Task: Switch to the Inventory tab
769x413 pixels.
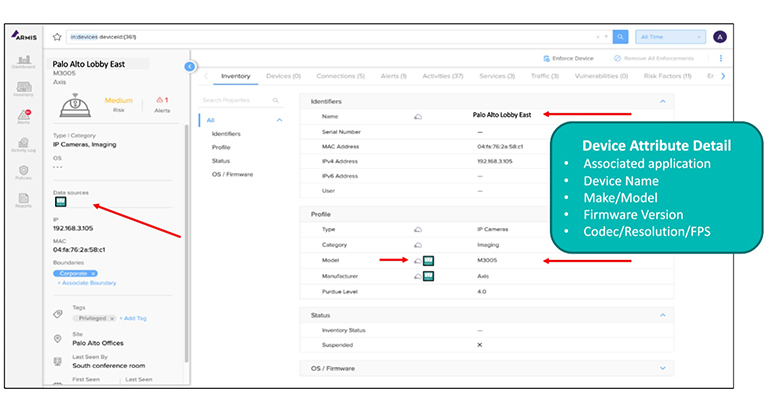Action: tap(235, 76)
